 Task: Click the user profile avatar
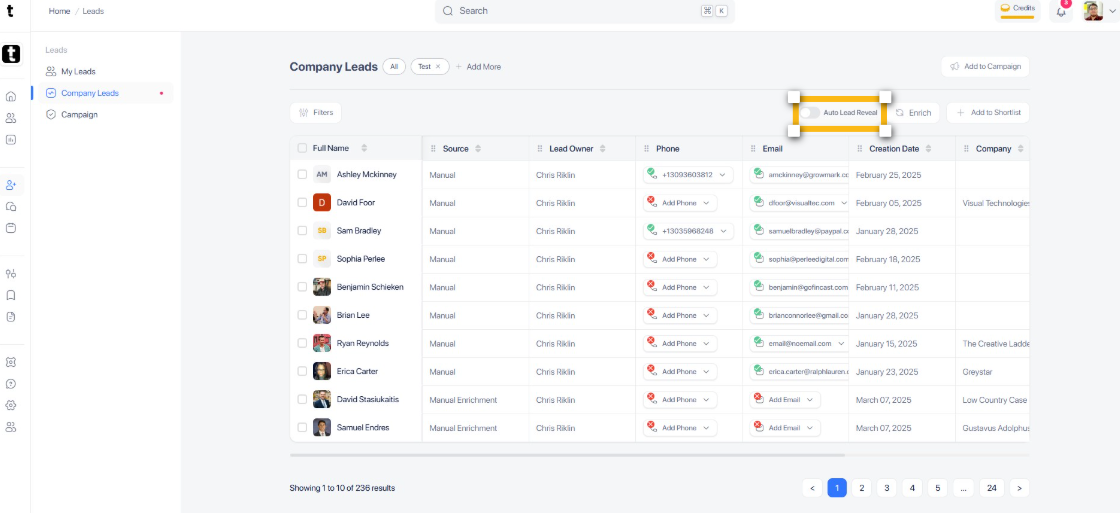1093,11
